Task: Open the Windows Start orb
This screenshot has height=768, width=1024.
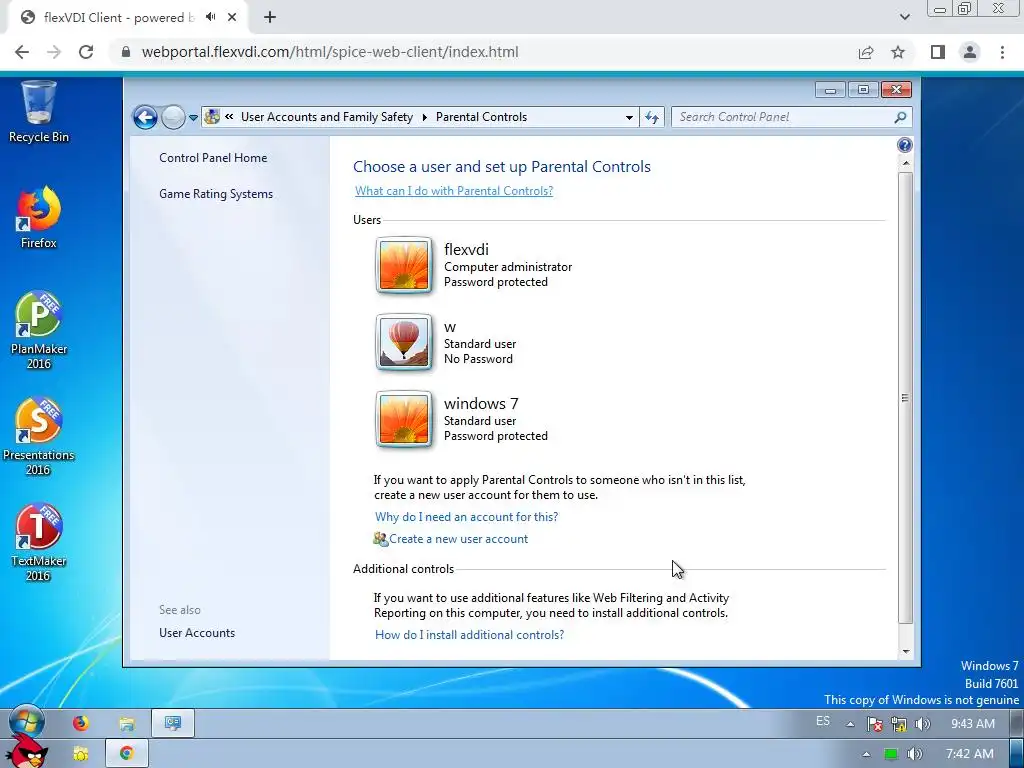Action: 27,723
